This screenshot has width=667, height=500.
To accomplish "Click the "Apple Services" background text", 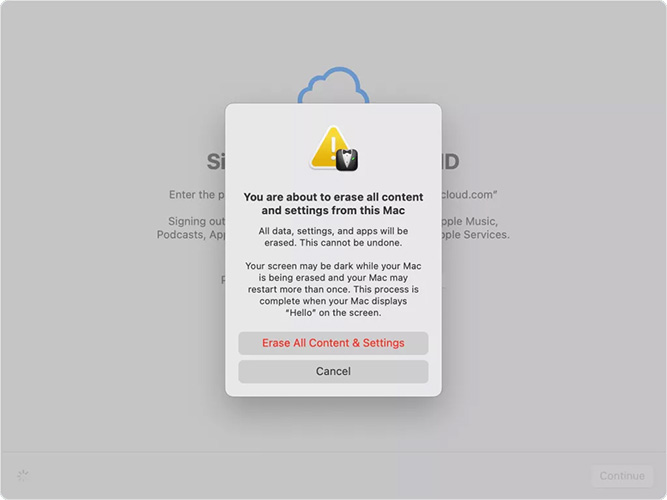I will pyautogui.click(x=476, y=235).
